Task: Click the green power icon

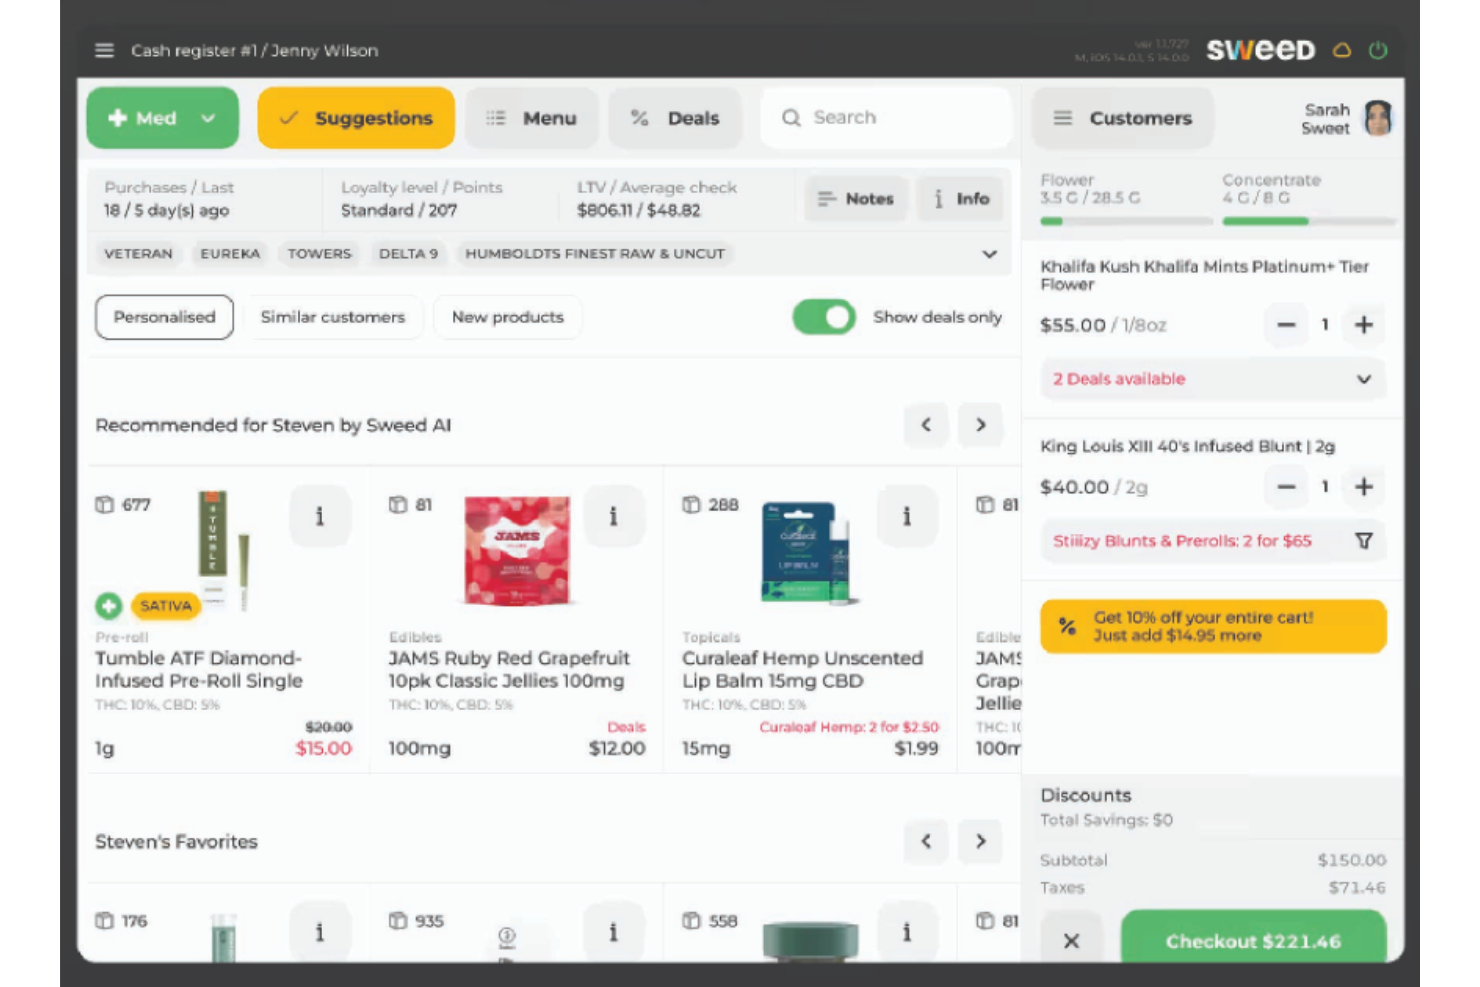Action: (x=1378, y=50)
